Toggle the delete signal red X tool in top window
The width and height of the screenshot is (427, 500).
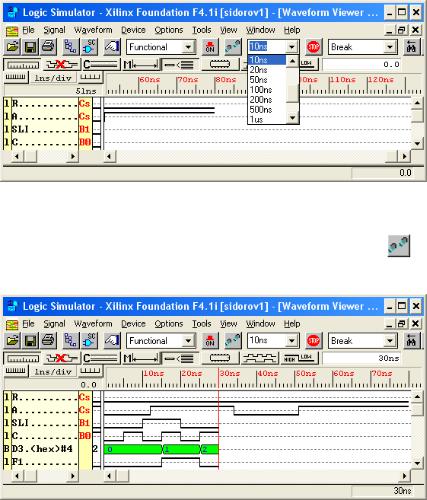[61, 64]
